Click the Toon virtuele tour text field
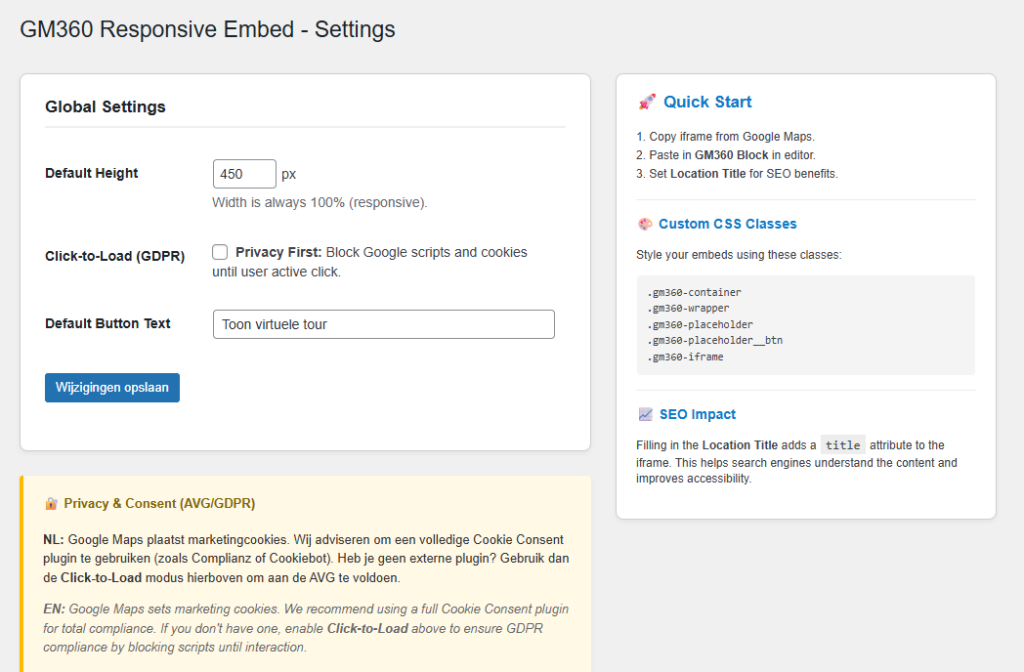Screen dimensions: 1024x672 (384, 324)
